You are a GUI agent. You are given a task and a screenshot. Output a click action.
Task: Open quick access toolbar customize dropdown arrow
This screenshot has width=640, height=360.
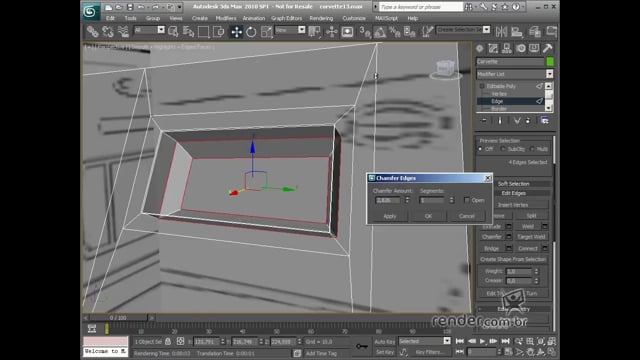tap(179, 7)
